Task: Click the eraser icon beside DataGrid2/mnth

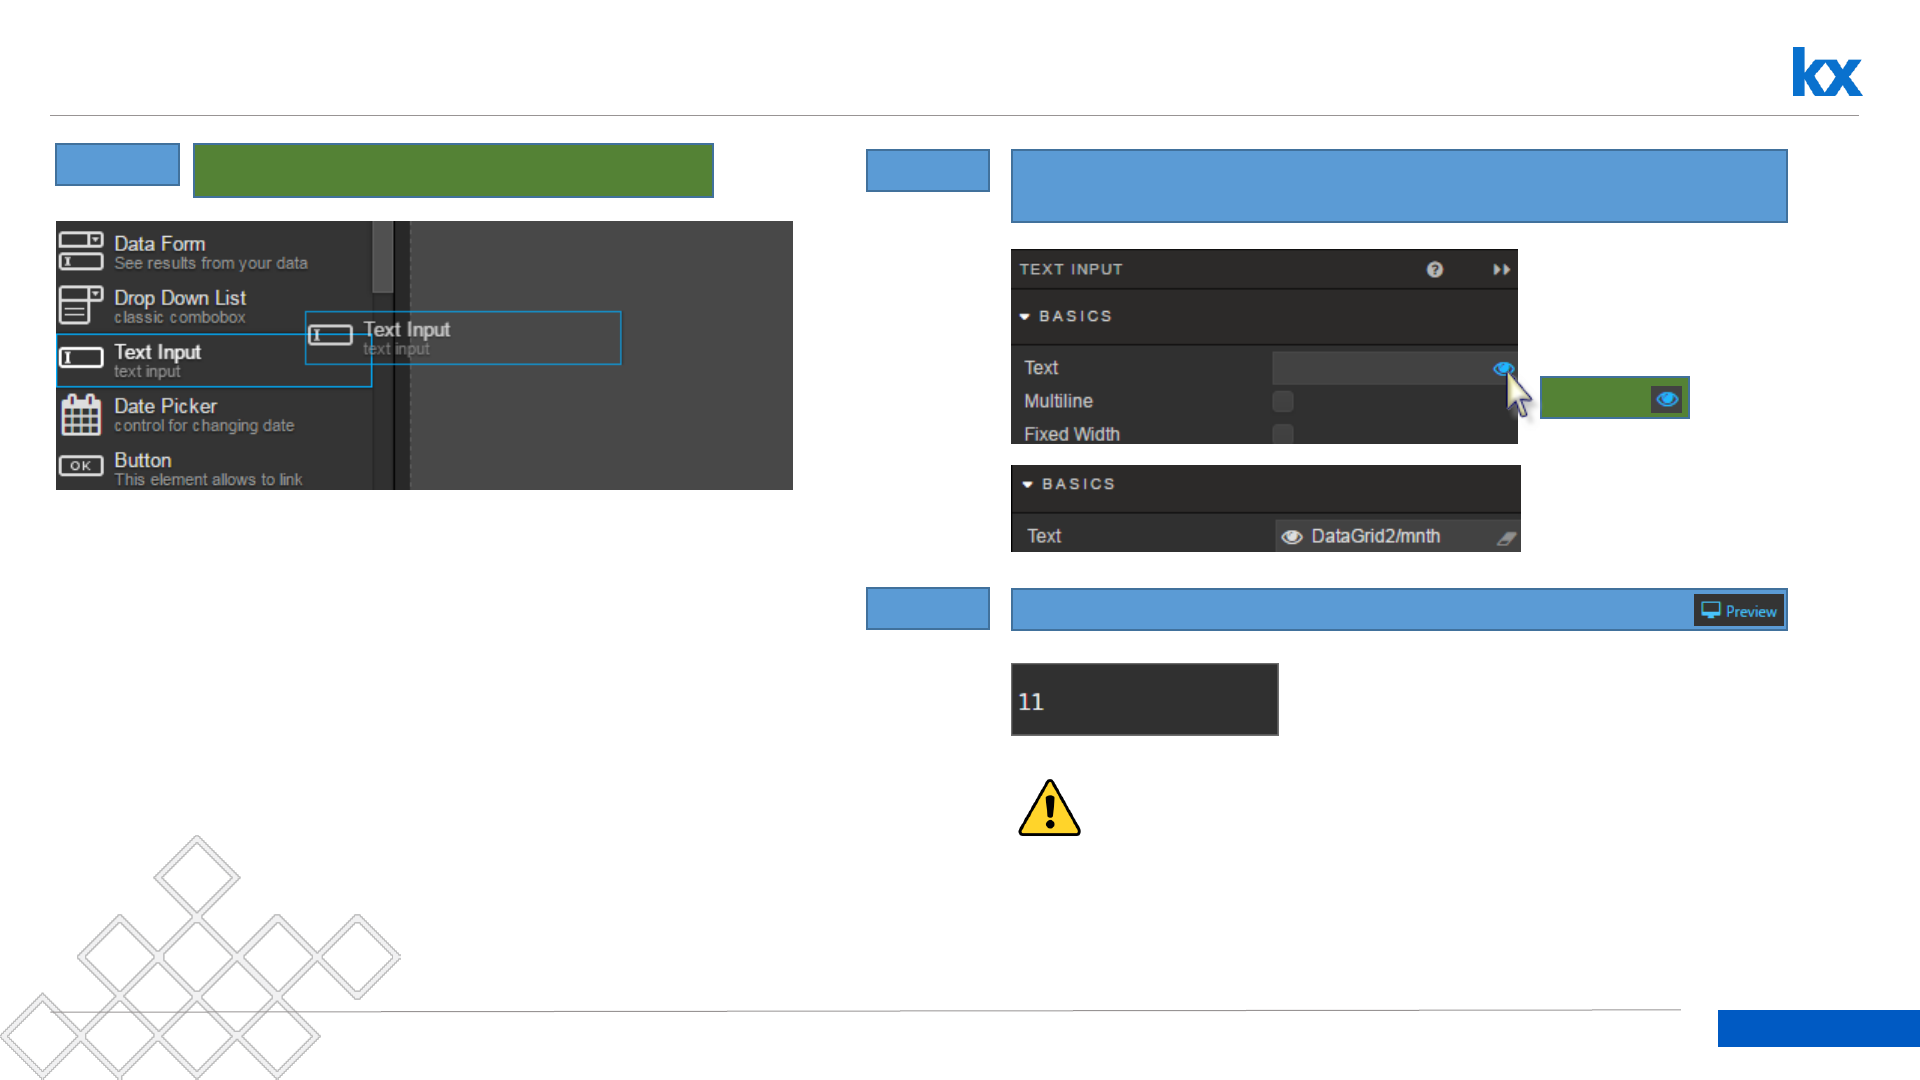Action: (x=1506, y=538)
